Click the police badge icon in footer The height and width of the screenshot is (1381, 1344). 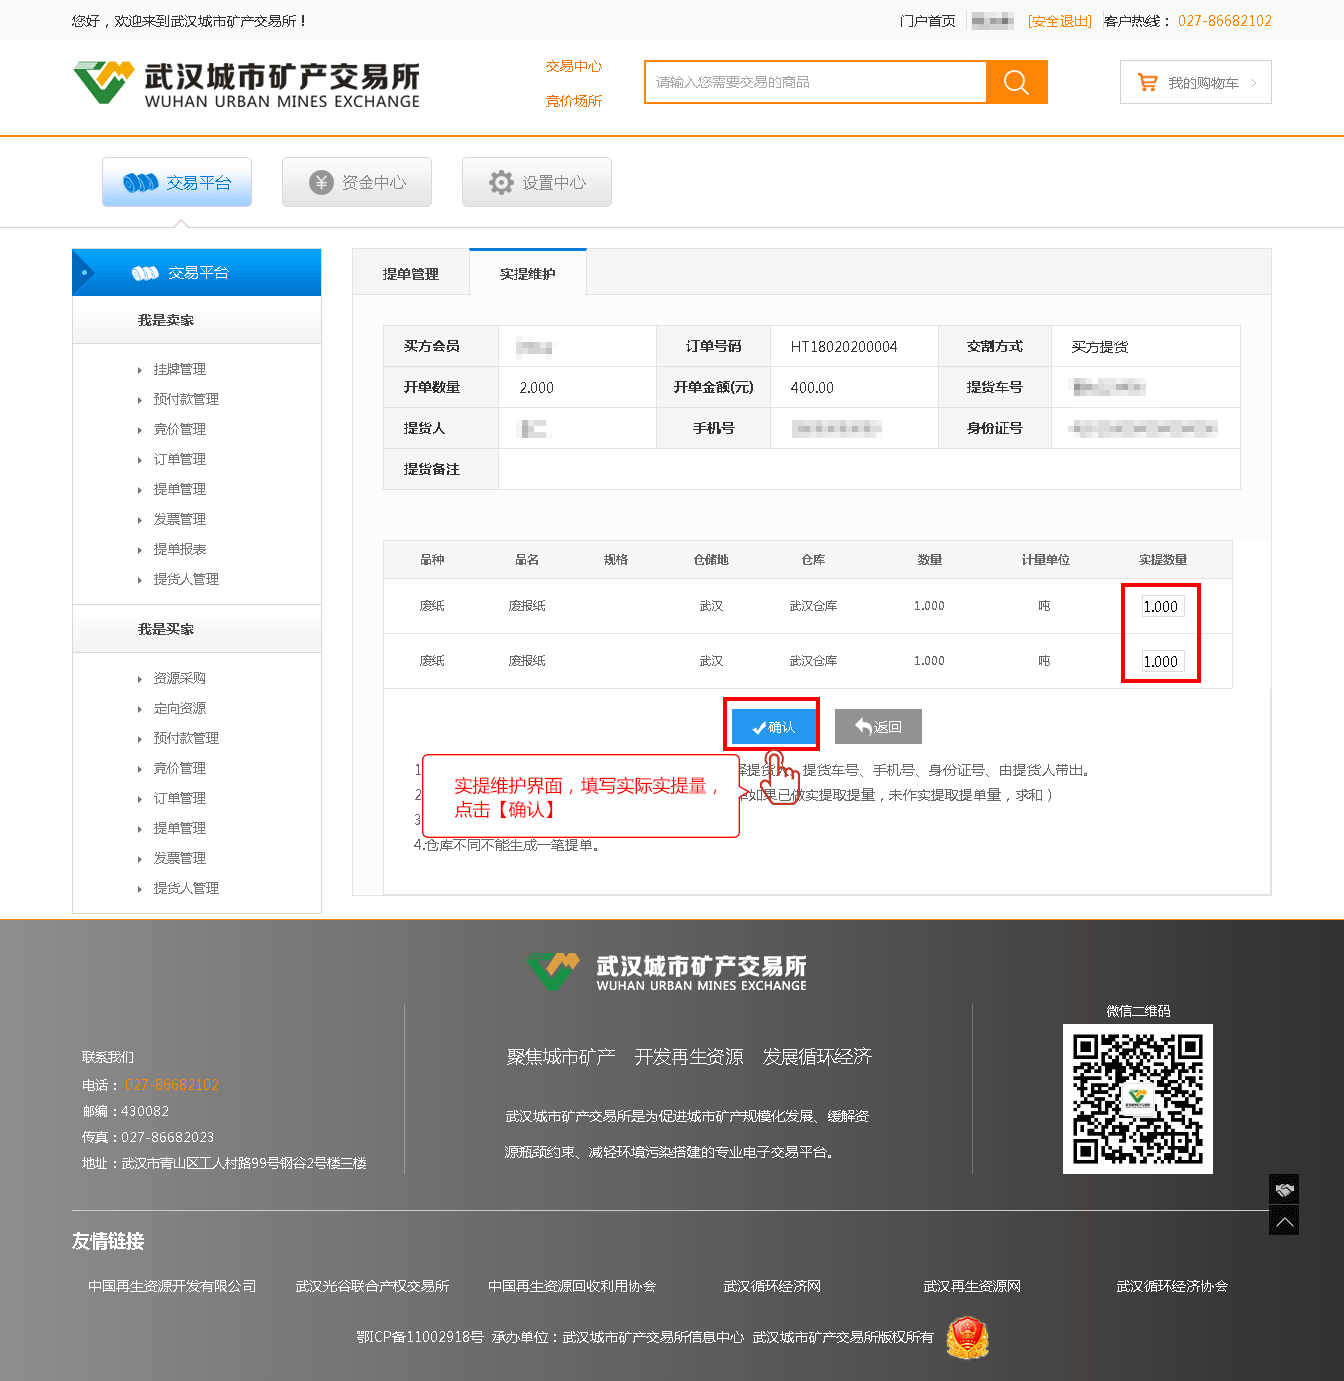tap(967, 1337)
